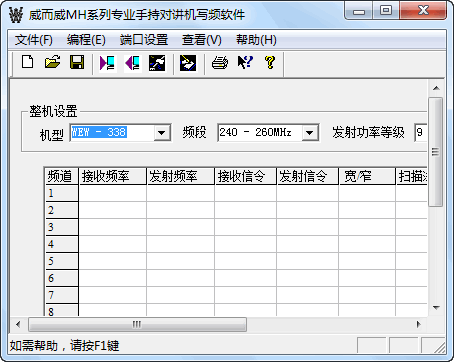Click the horizontal scrollbar thumb
454x362 pixels.
[137, 324]
